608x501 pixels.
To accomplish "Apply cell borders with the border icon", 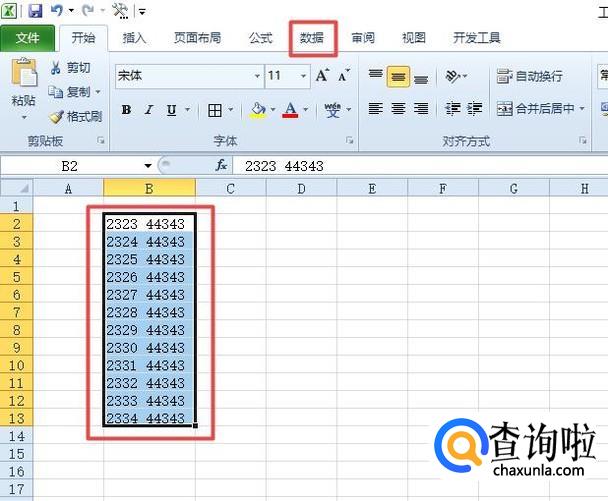I will pos(214,110).
